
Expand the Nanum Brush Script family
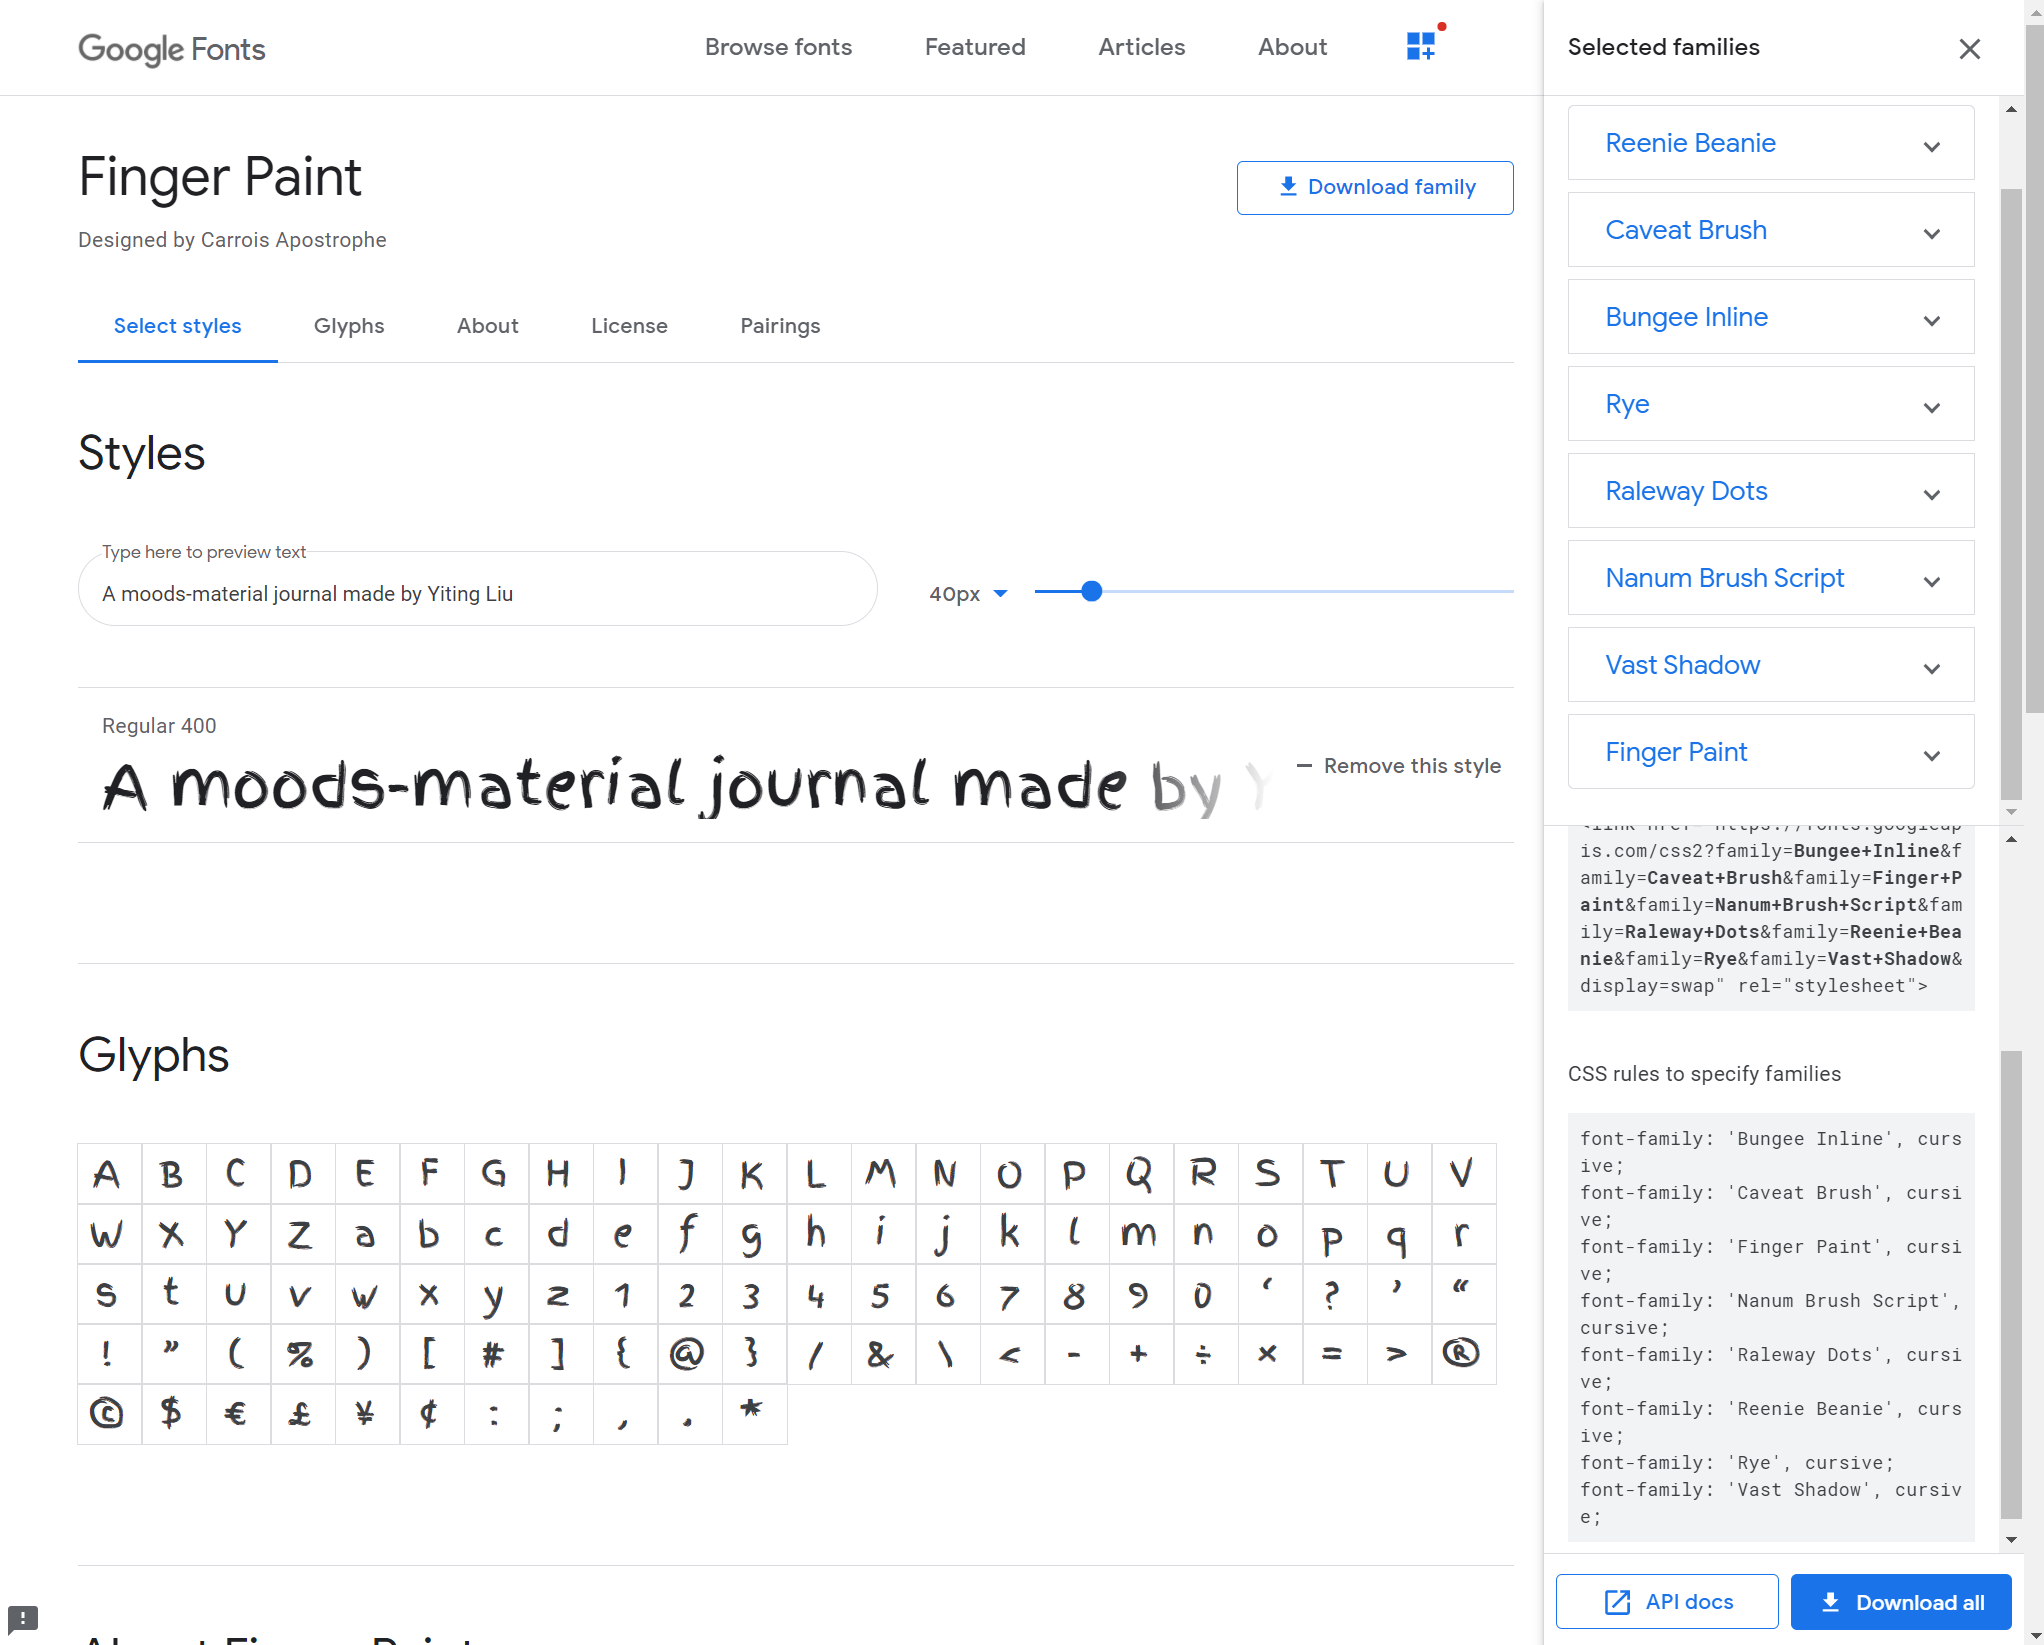[1931, 581]
